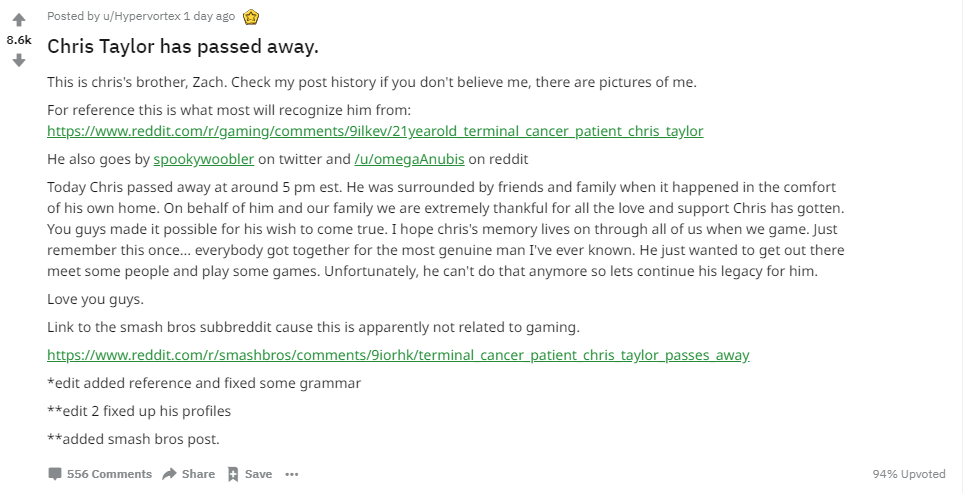
Task: Open the ellipsis more options menu
Action: click(291, 474)
